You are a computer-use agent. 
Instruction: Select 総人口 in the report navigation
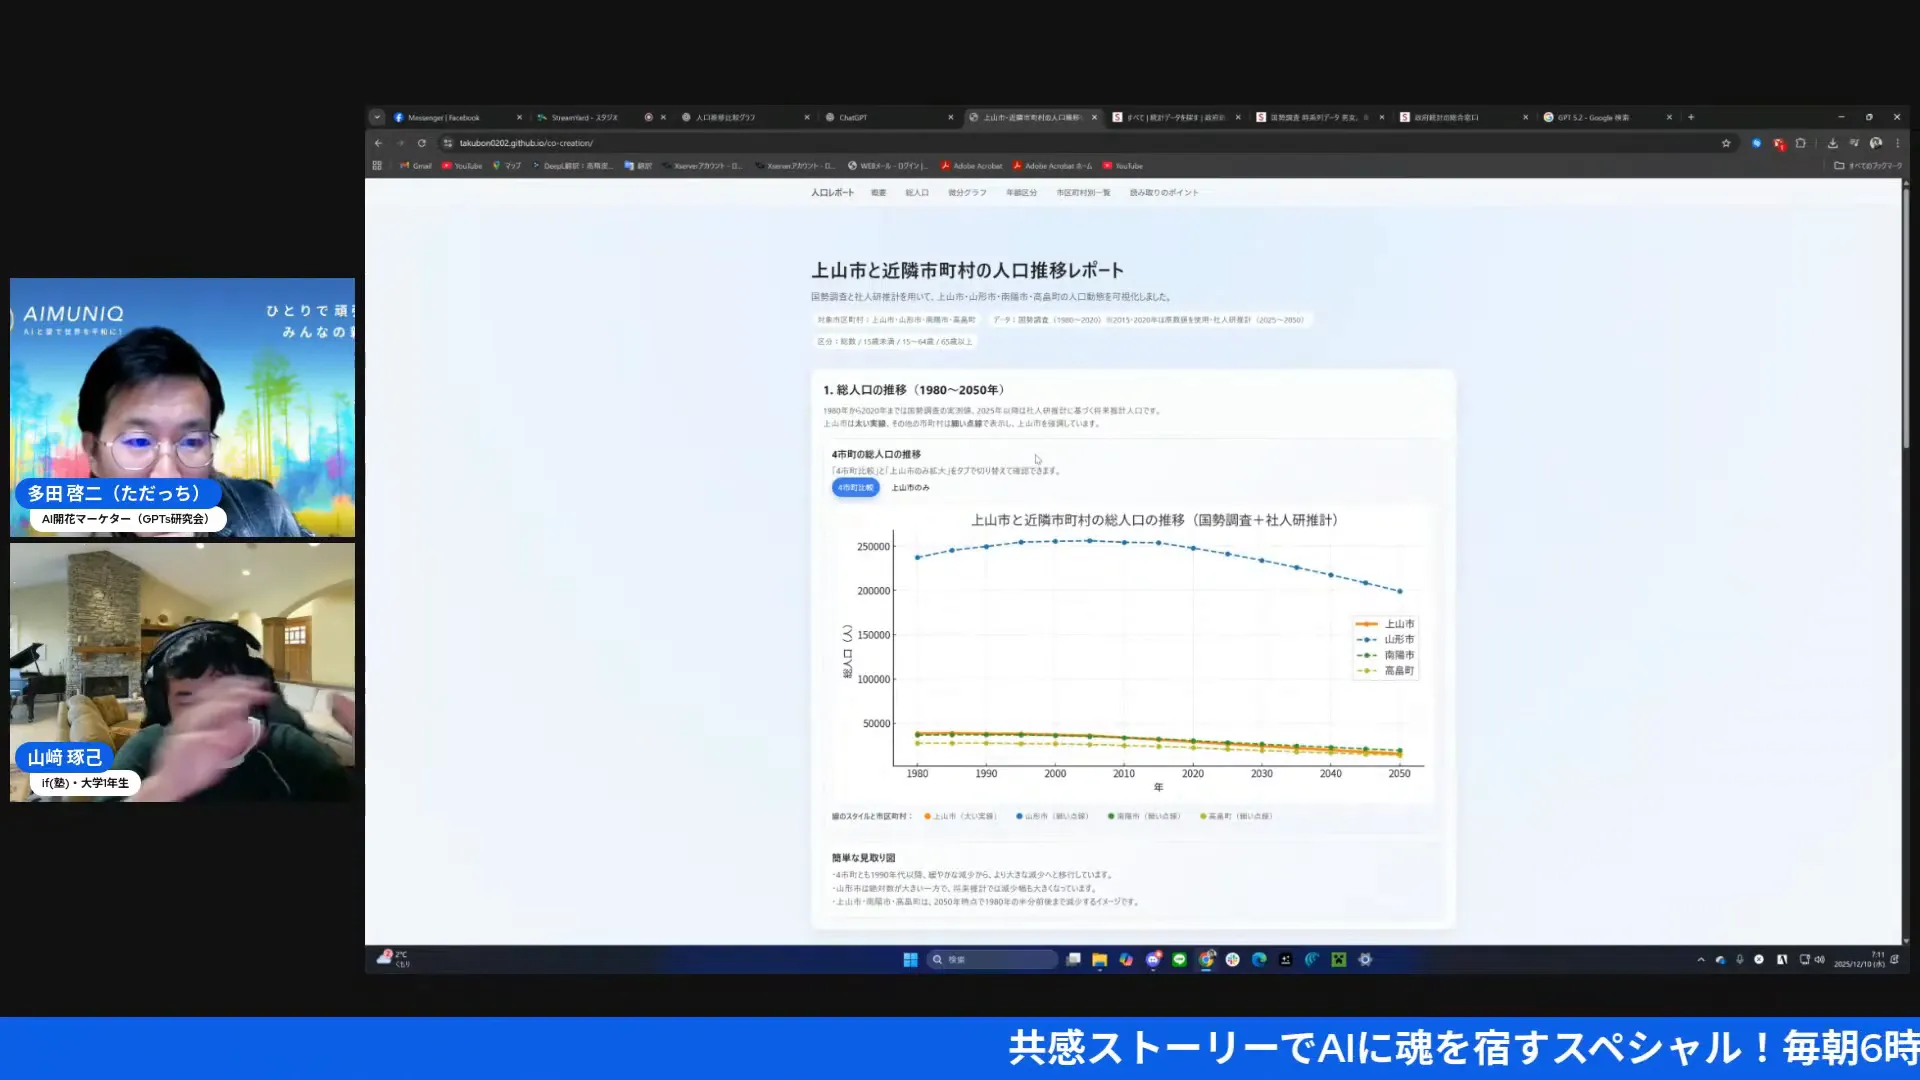[x=916, y=192]
